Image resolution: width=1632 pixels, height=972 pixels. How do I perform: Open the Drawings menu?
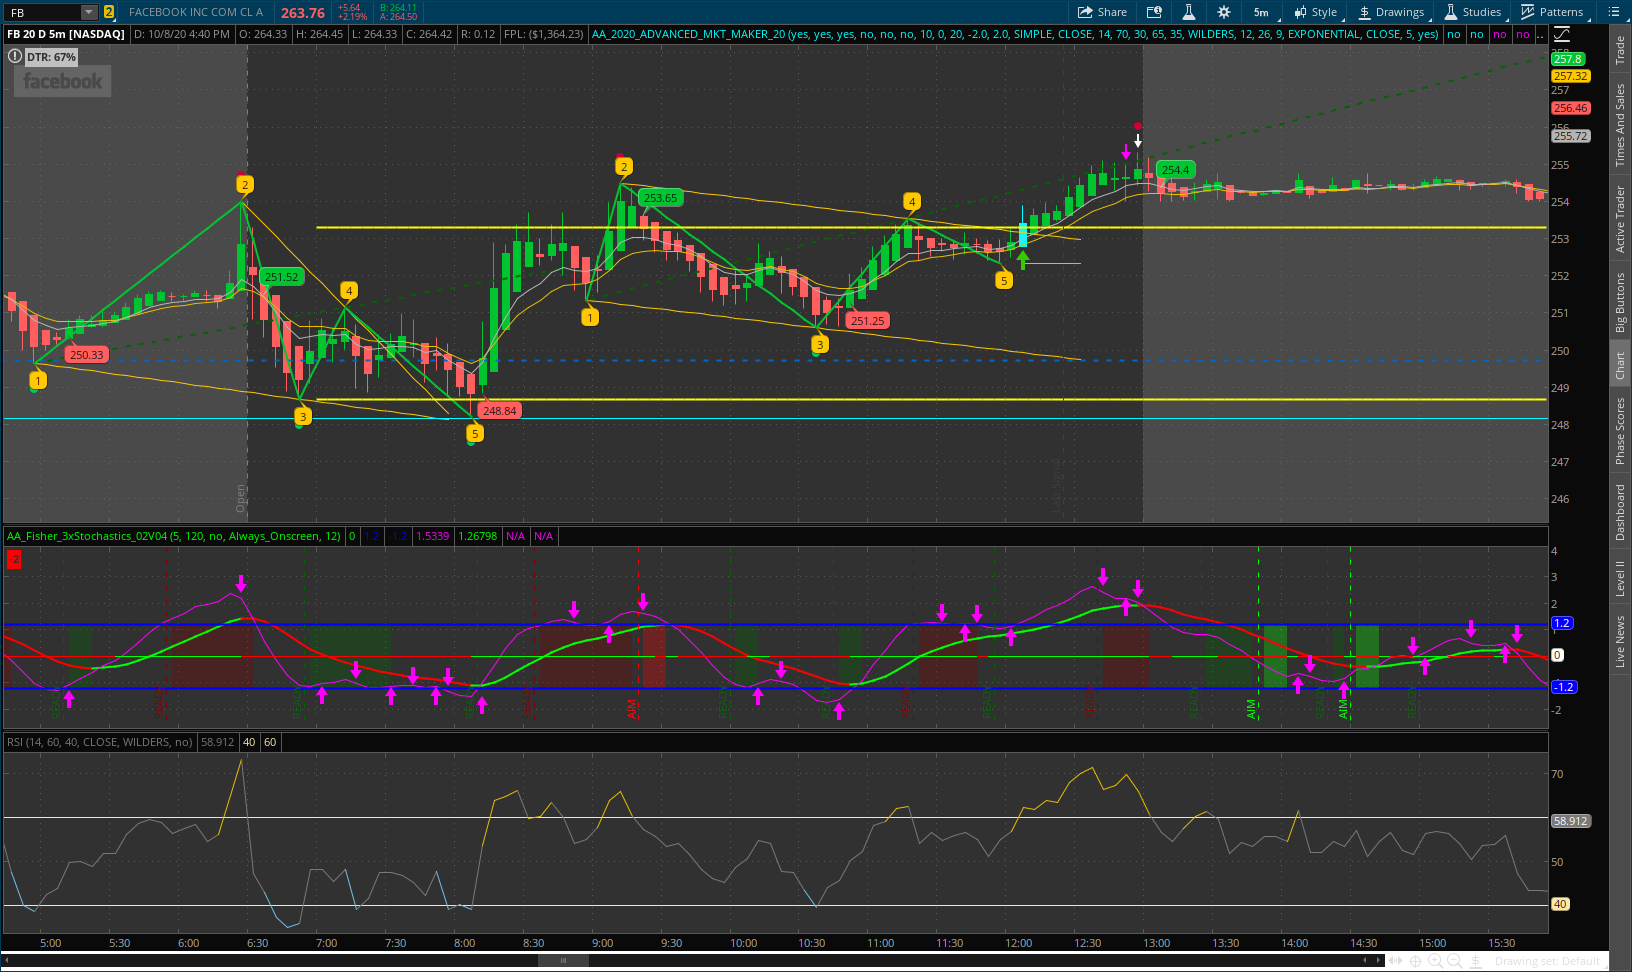pyautogui.click(x=1390, y=12)
